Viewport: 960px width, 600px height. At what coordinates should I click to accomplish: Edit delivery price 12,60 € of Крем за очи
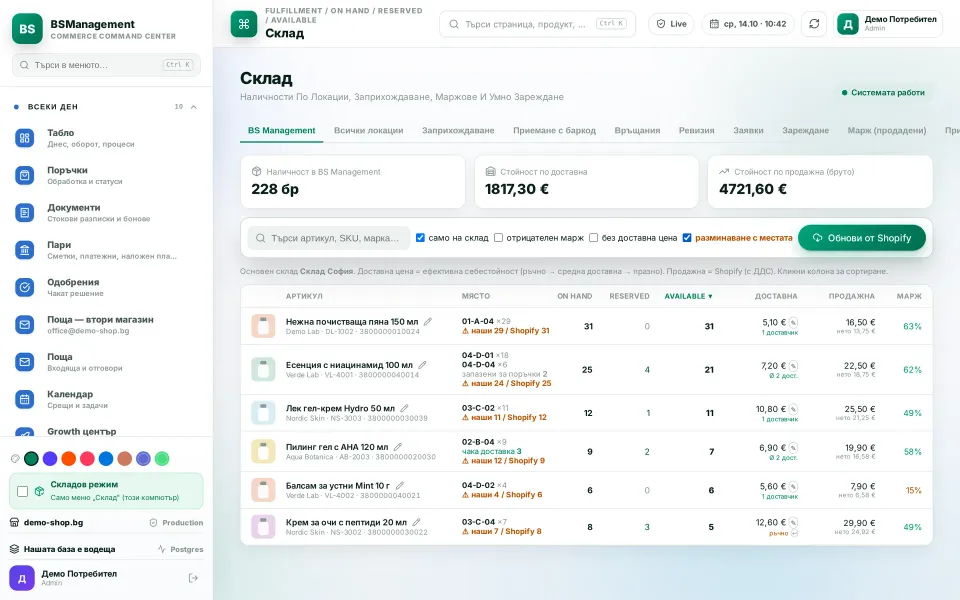(793, 523)
